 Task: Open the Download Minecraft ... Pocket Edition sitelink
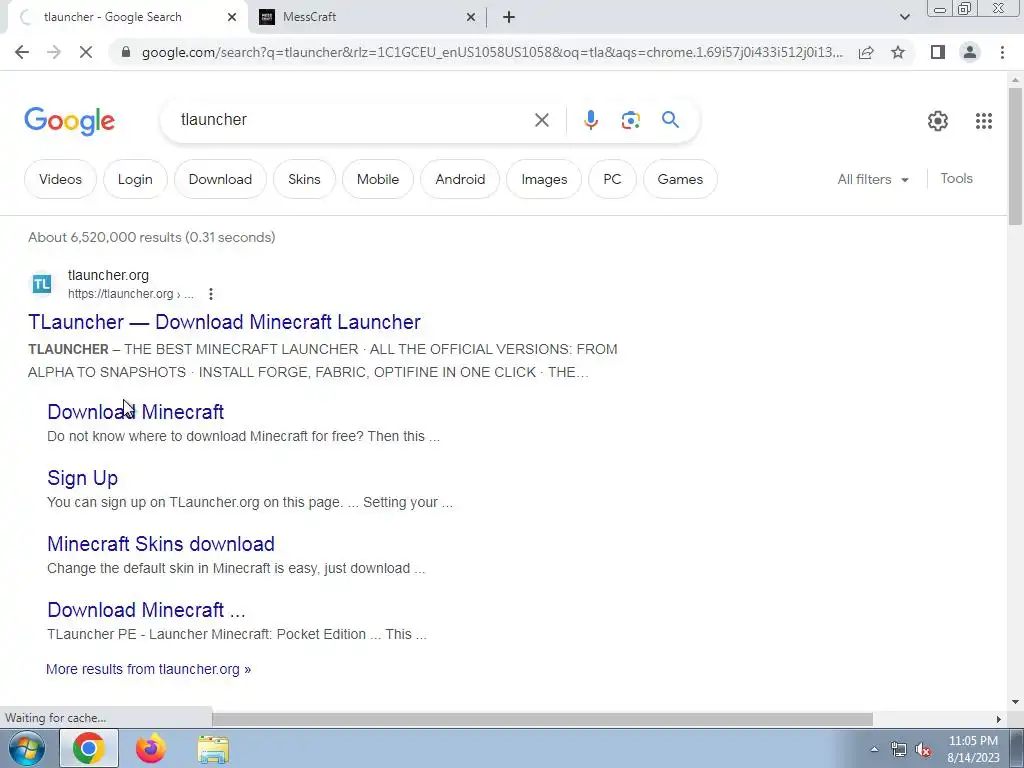[146, 610]
